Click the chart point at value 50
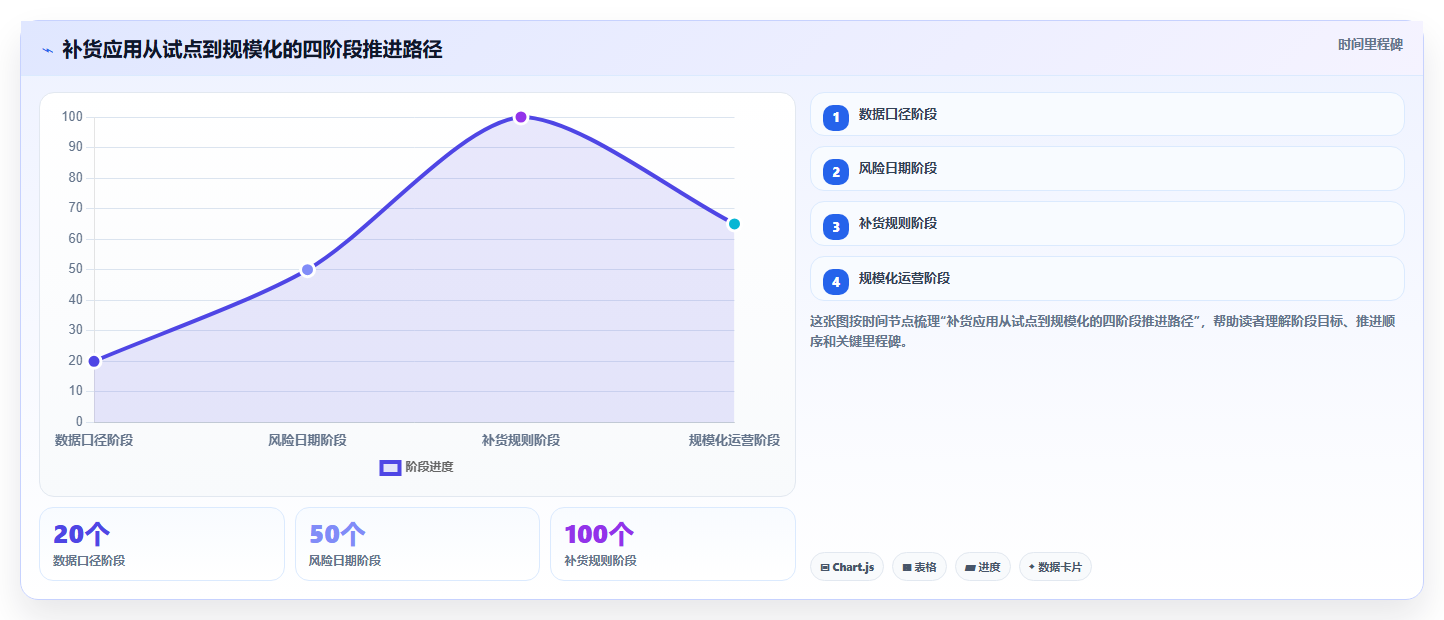 (x=308, y=270)
